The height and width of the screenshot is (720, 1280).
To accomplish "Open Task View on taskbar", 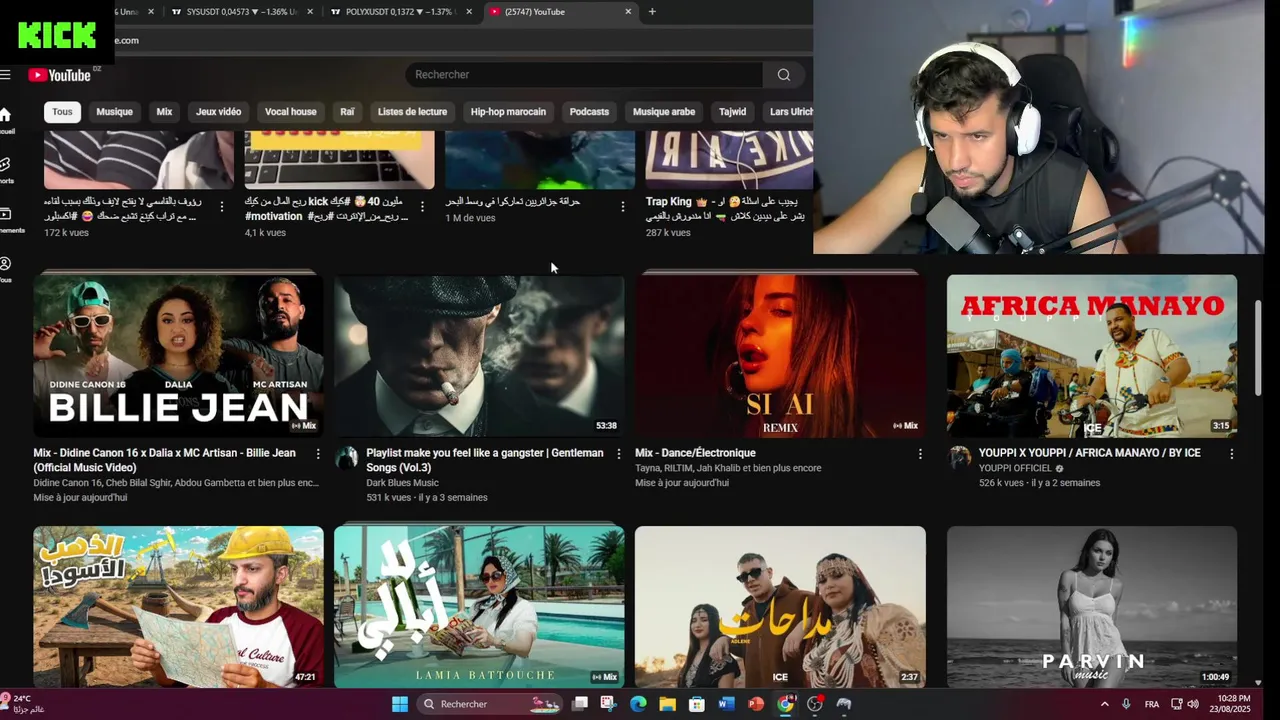I will tap(580, 704).
